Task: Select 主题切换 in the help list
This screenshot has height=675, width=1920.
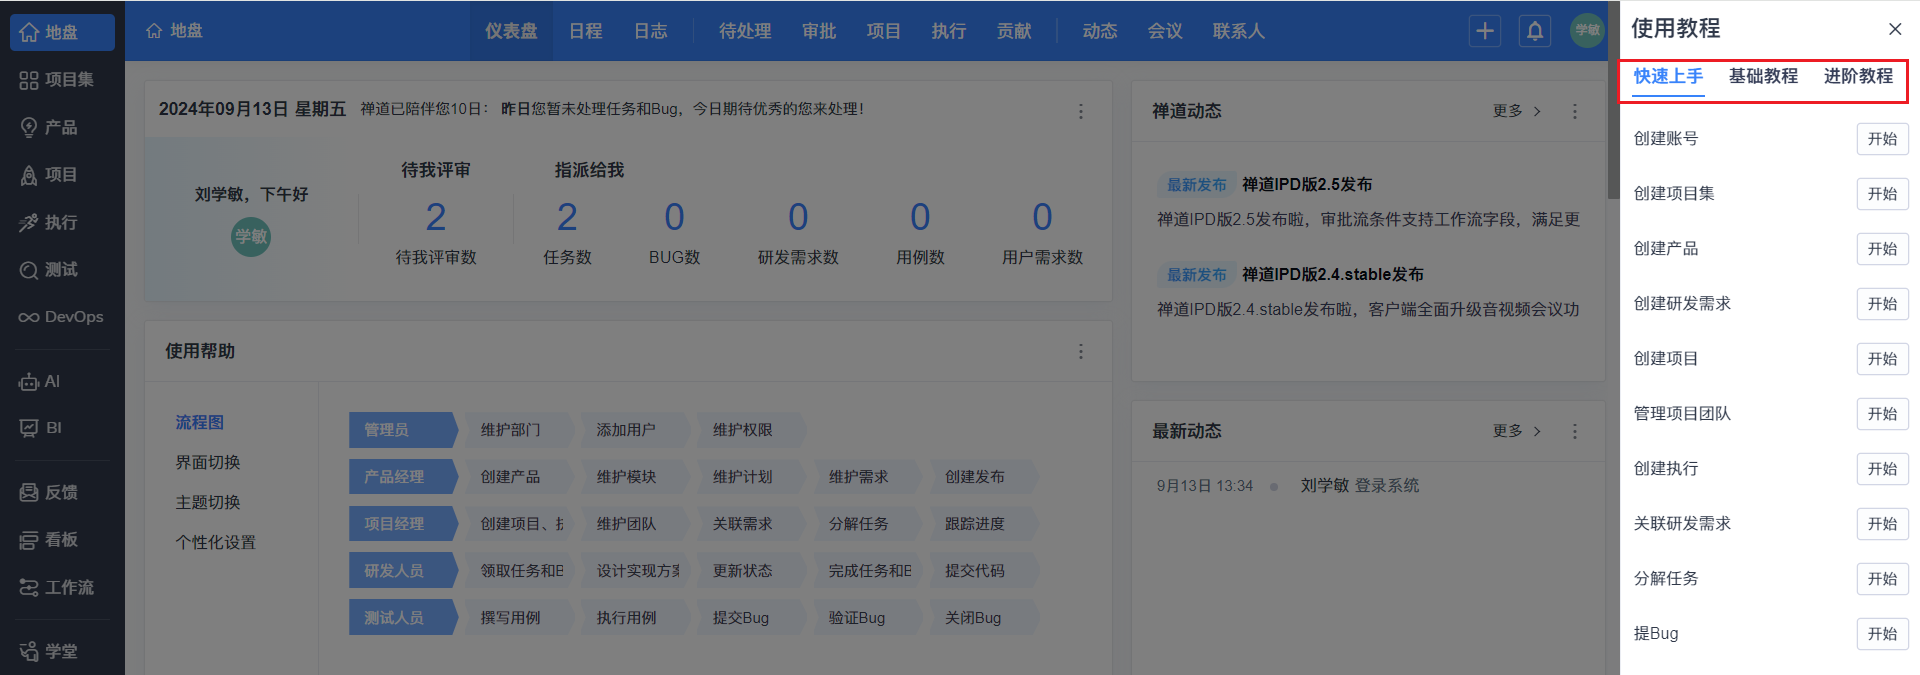Action: click(x=208, y=503)
